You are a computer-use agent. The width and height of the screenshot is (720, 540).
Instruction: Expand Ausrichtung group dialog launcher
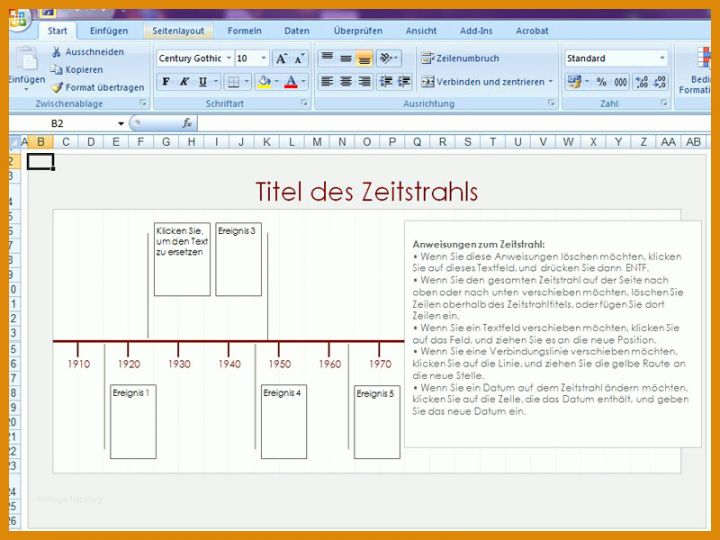point(551,103)
